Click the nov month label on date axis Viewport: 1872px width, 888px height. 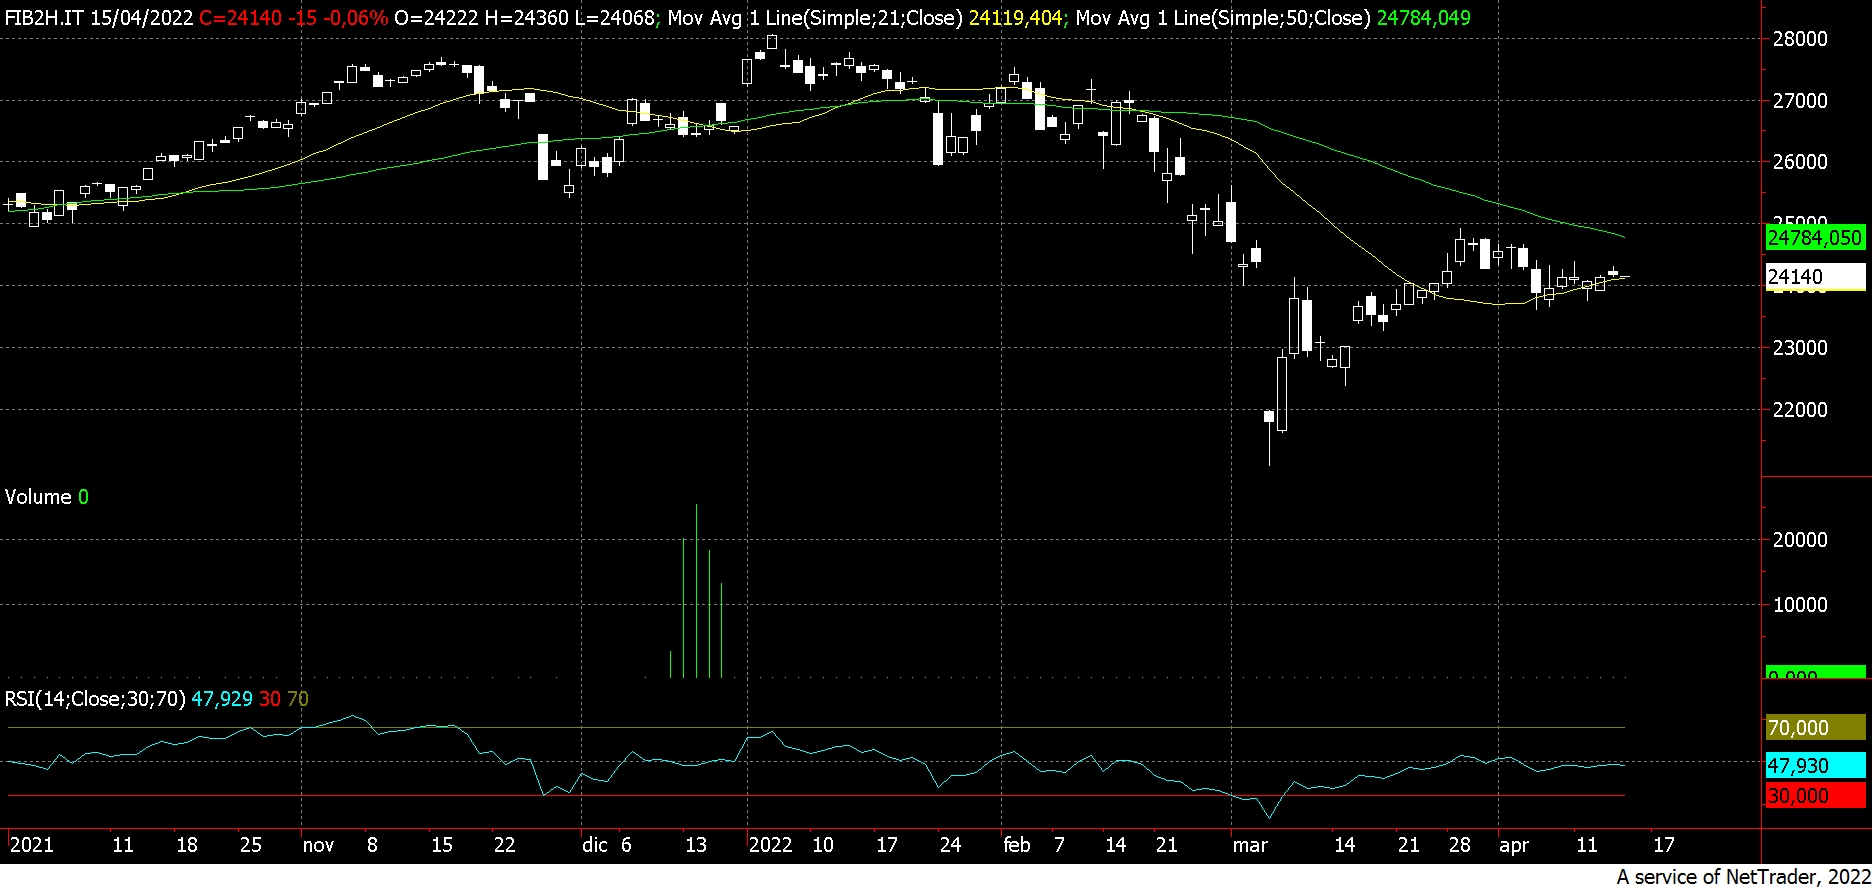[318, 846]
